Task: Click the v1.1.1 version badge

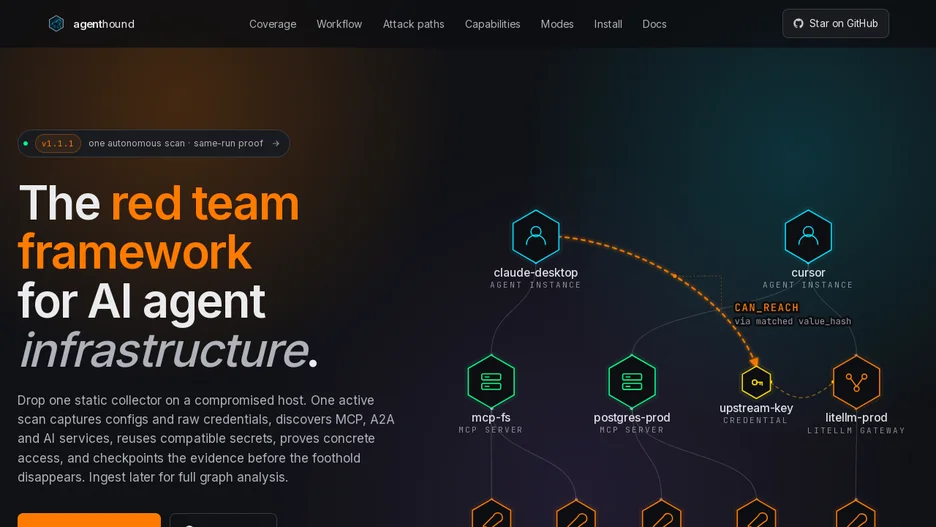Action: click(58, 144)
